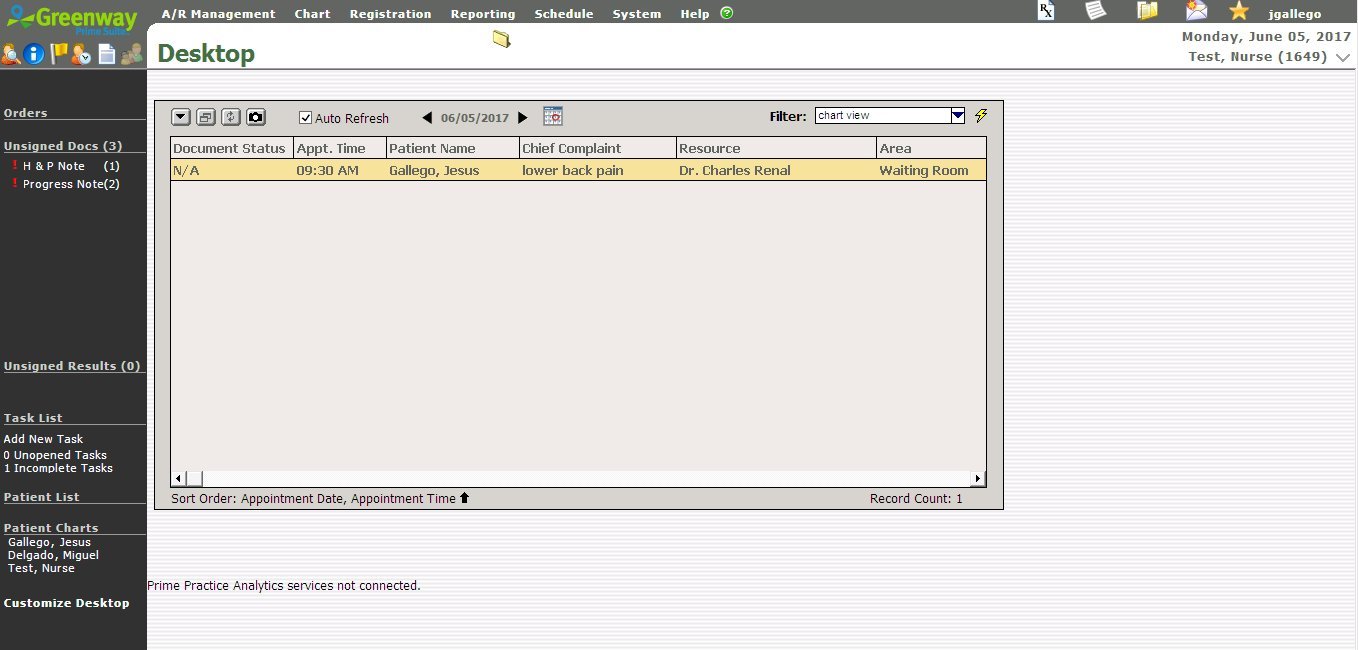The image size is (1358, 650).
Task: Click the gold star favorites icon
Action: point(1239,11)
